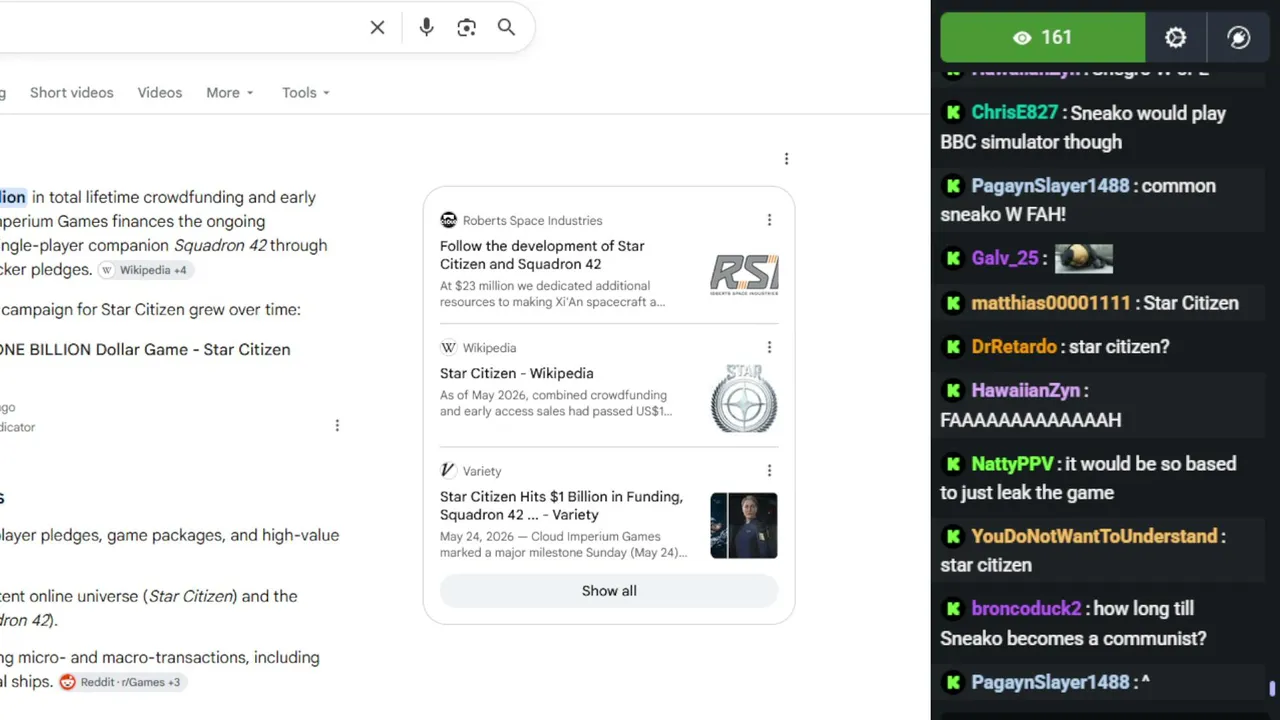Click the Star Citizen emblem thumbnail

coord(744,398)
